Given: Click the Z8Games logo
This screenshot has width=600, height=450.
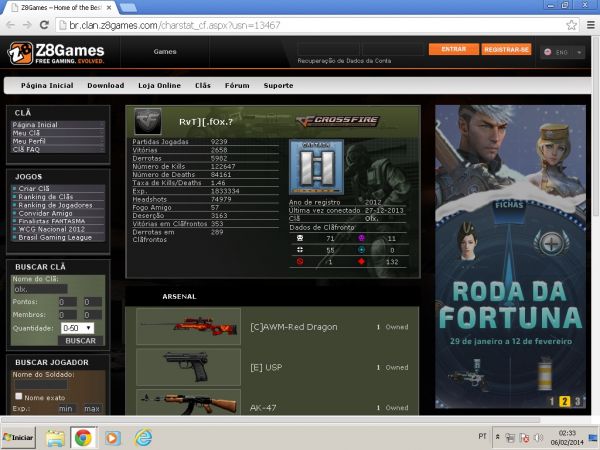Looking at the screenshot, I should click(56, 53).
